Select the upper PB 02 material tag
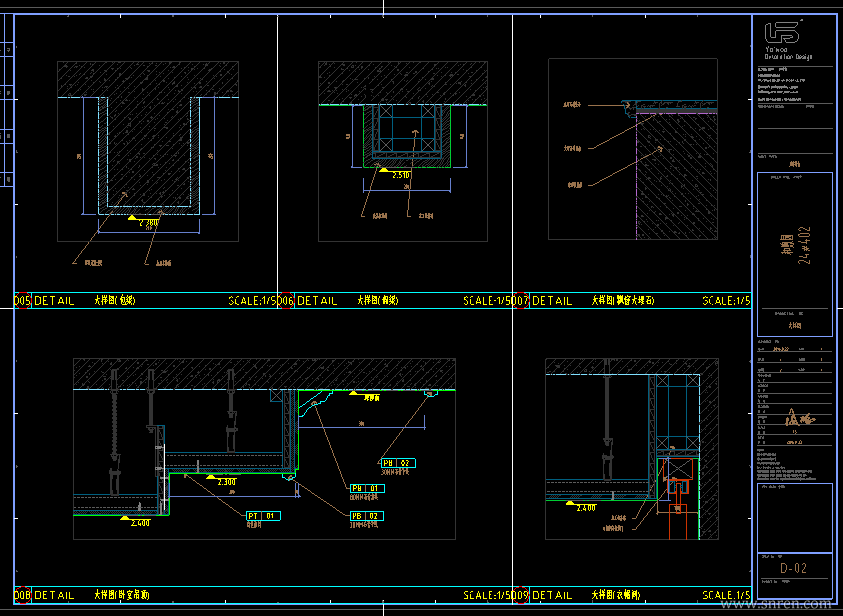The image size is (843, 616). [x=398, y=463]
